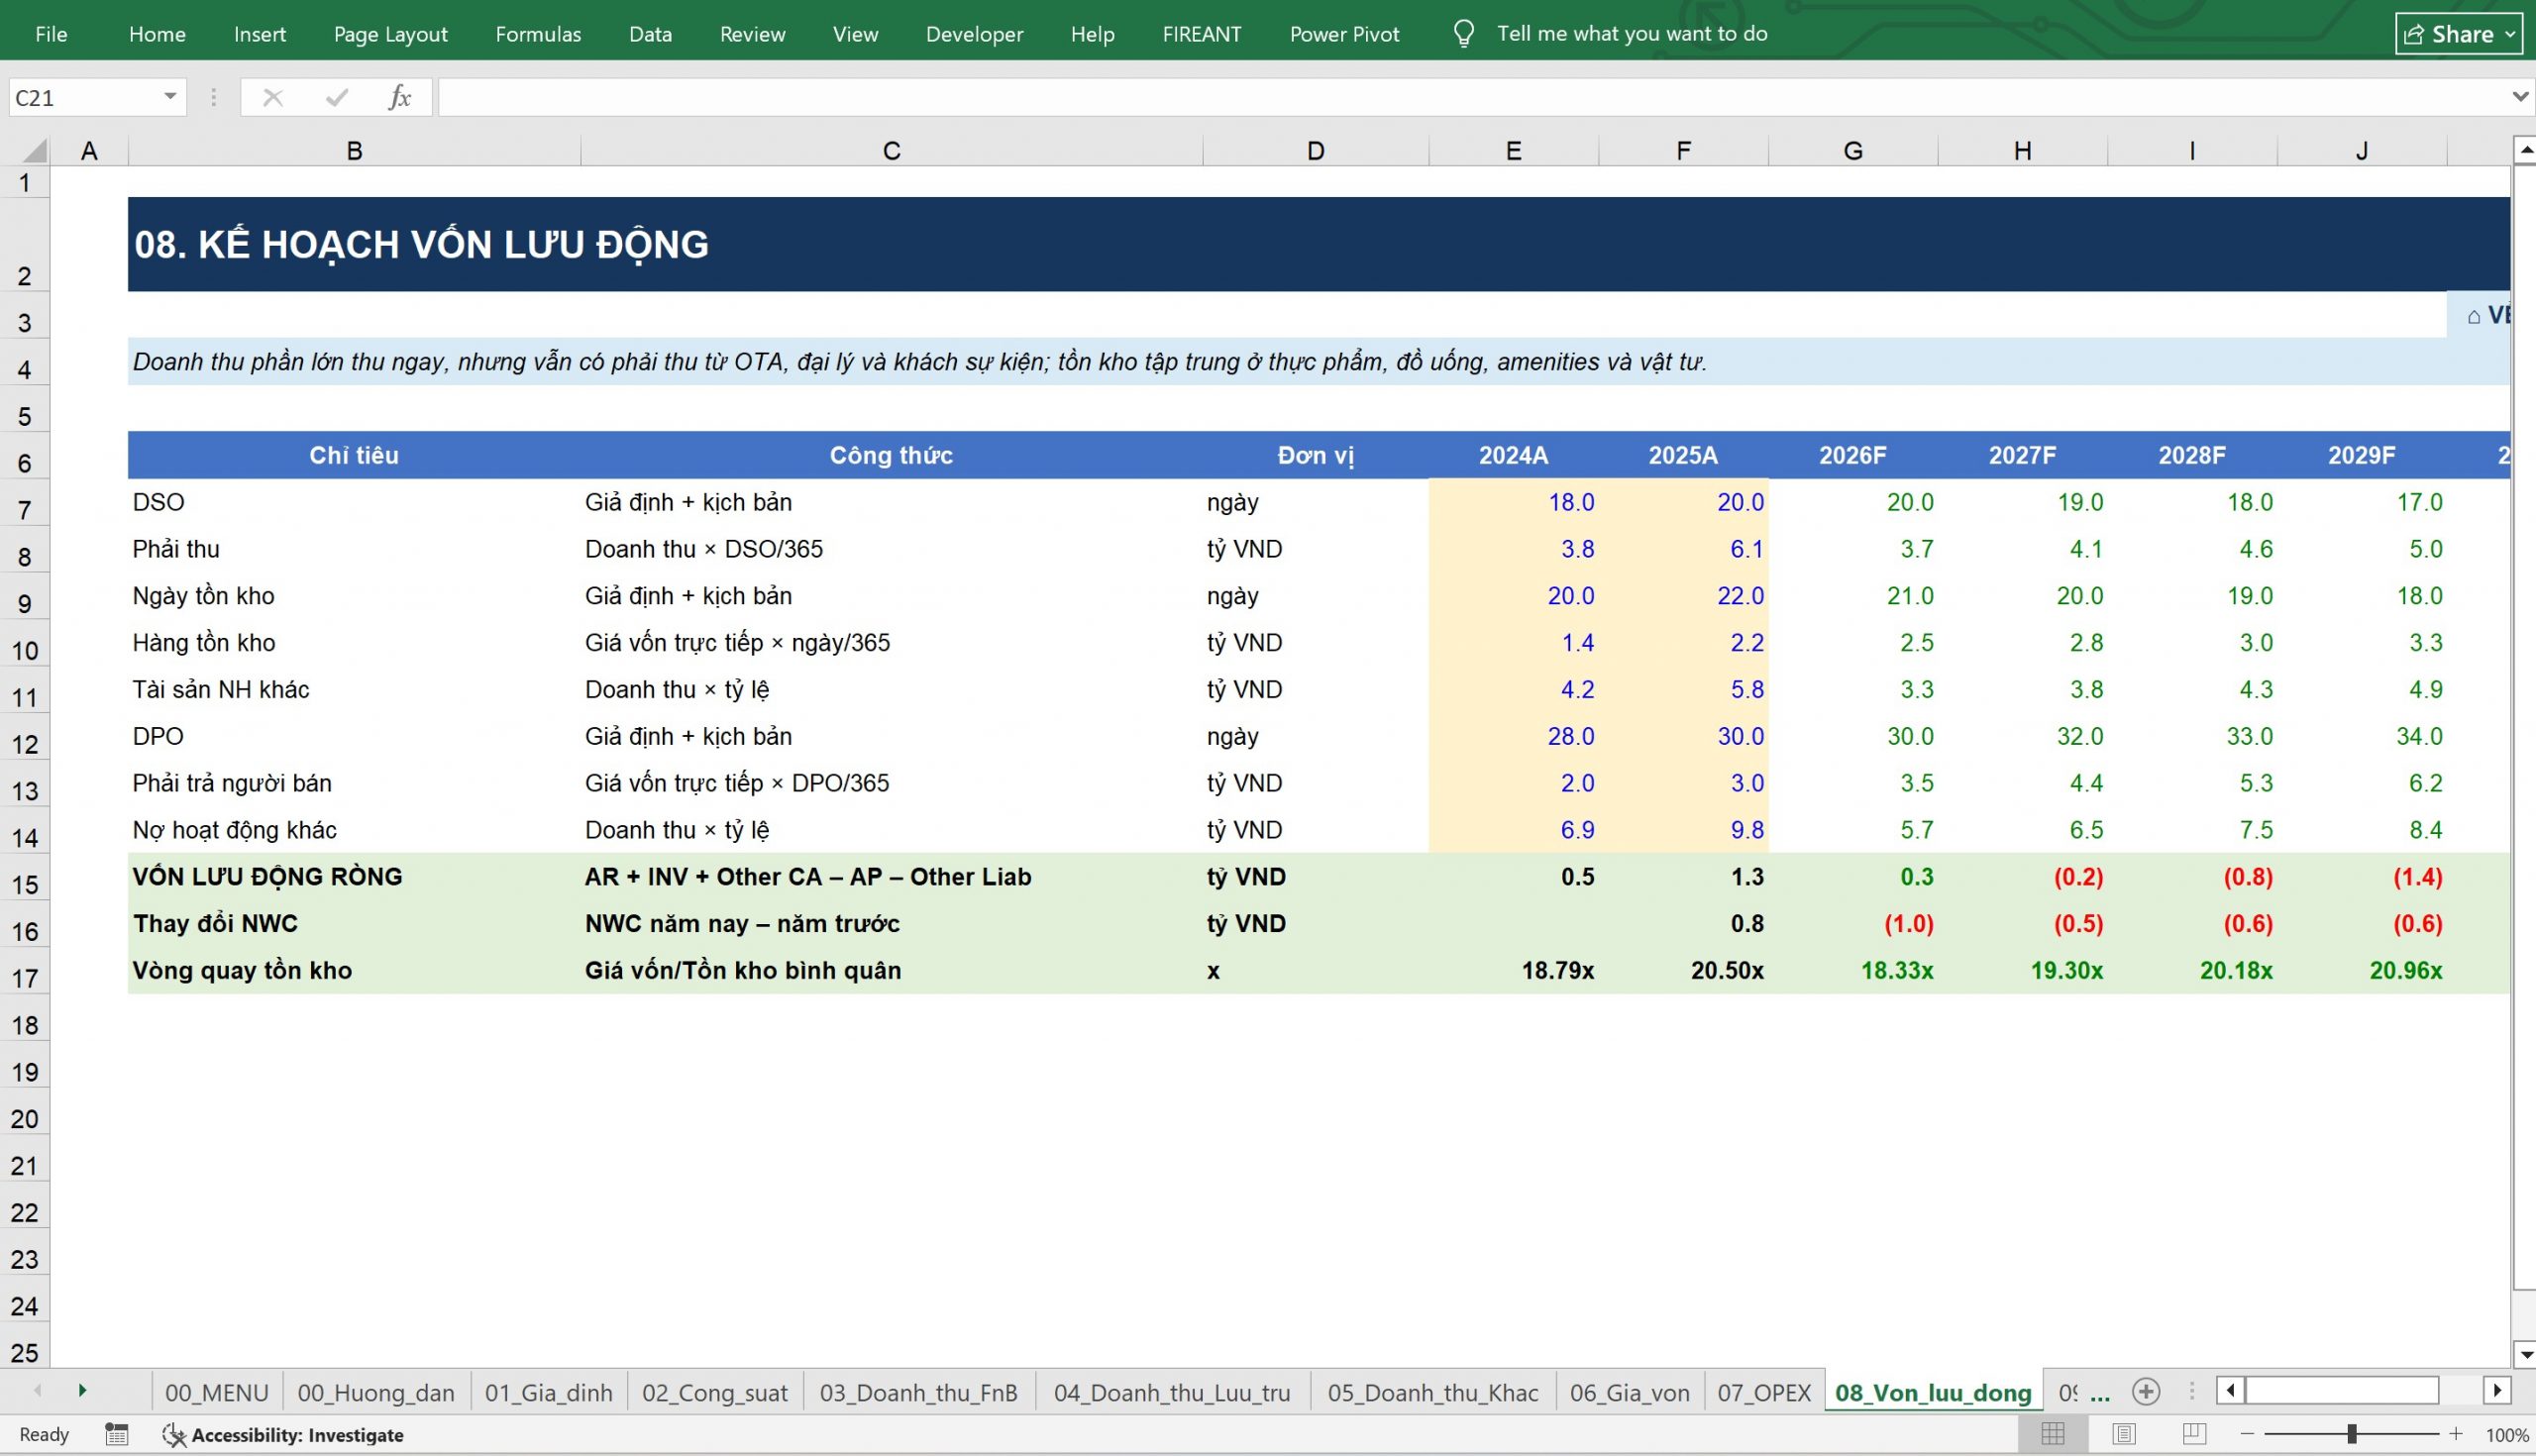Screen dimensions: 2536x1456
Task: Switch to Normal view
Action: (x=2052, y=1434)
